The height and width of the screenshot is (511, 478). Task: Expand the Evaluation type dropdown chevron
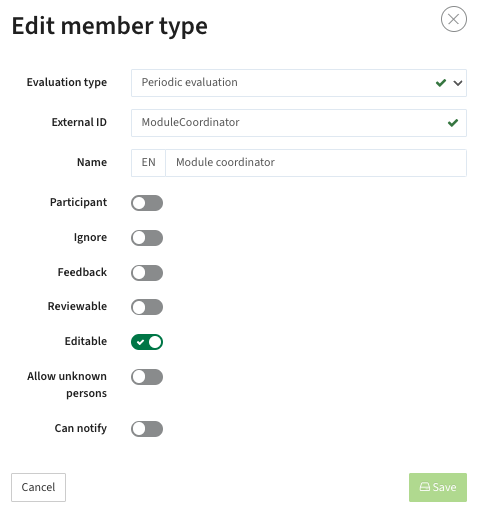(x=458, y=83)
